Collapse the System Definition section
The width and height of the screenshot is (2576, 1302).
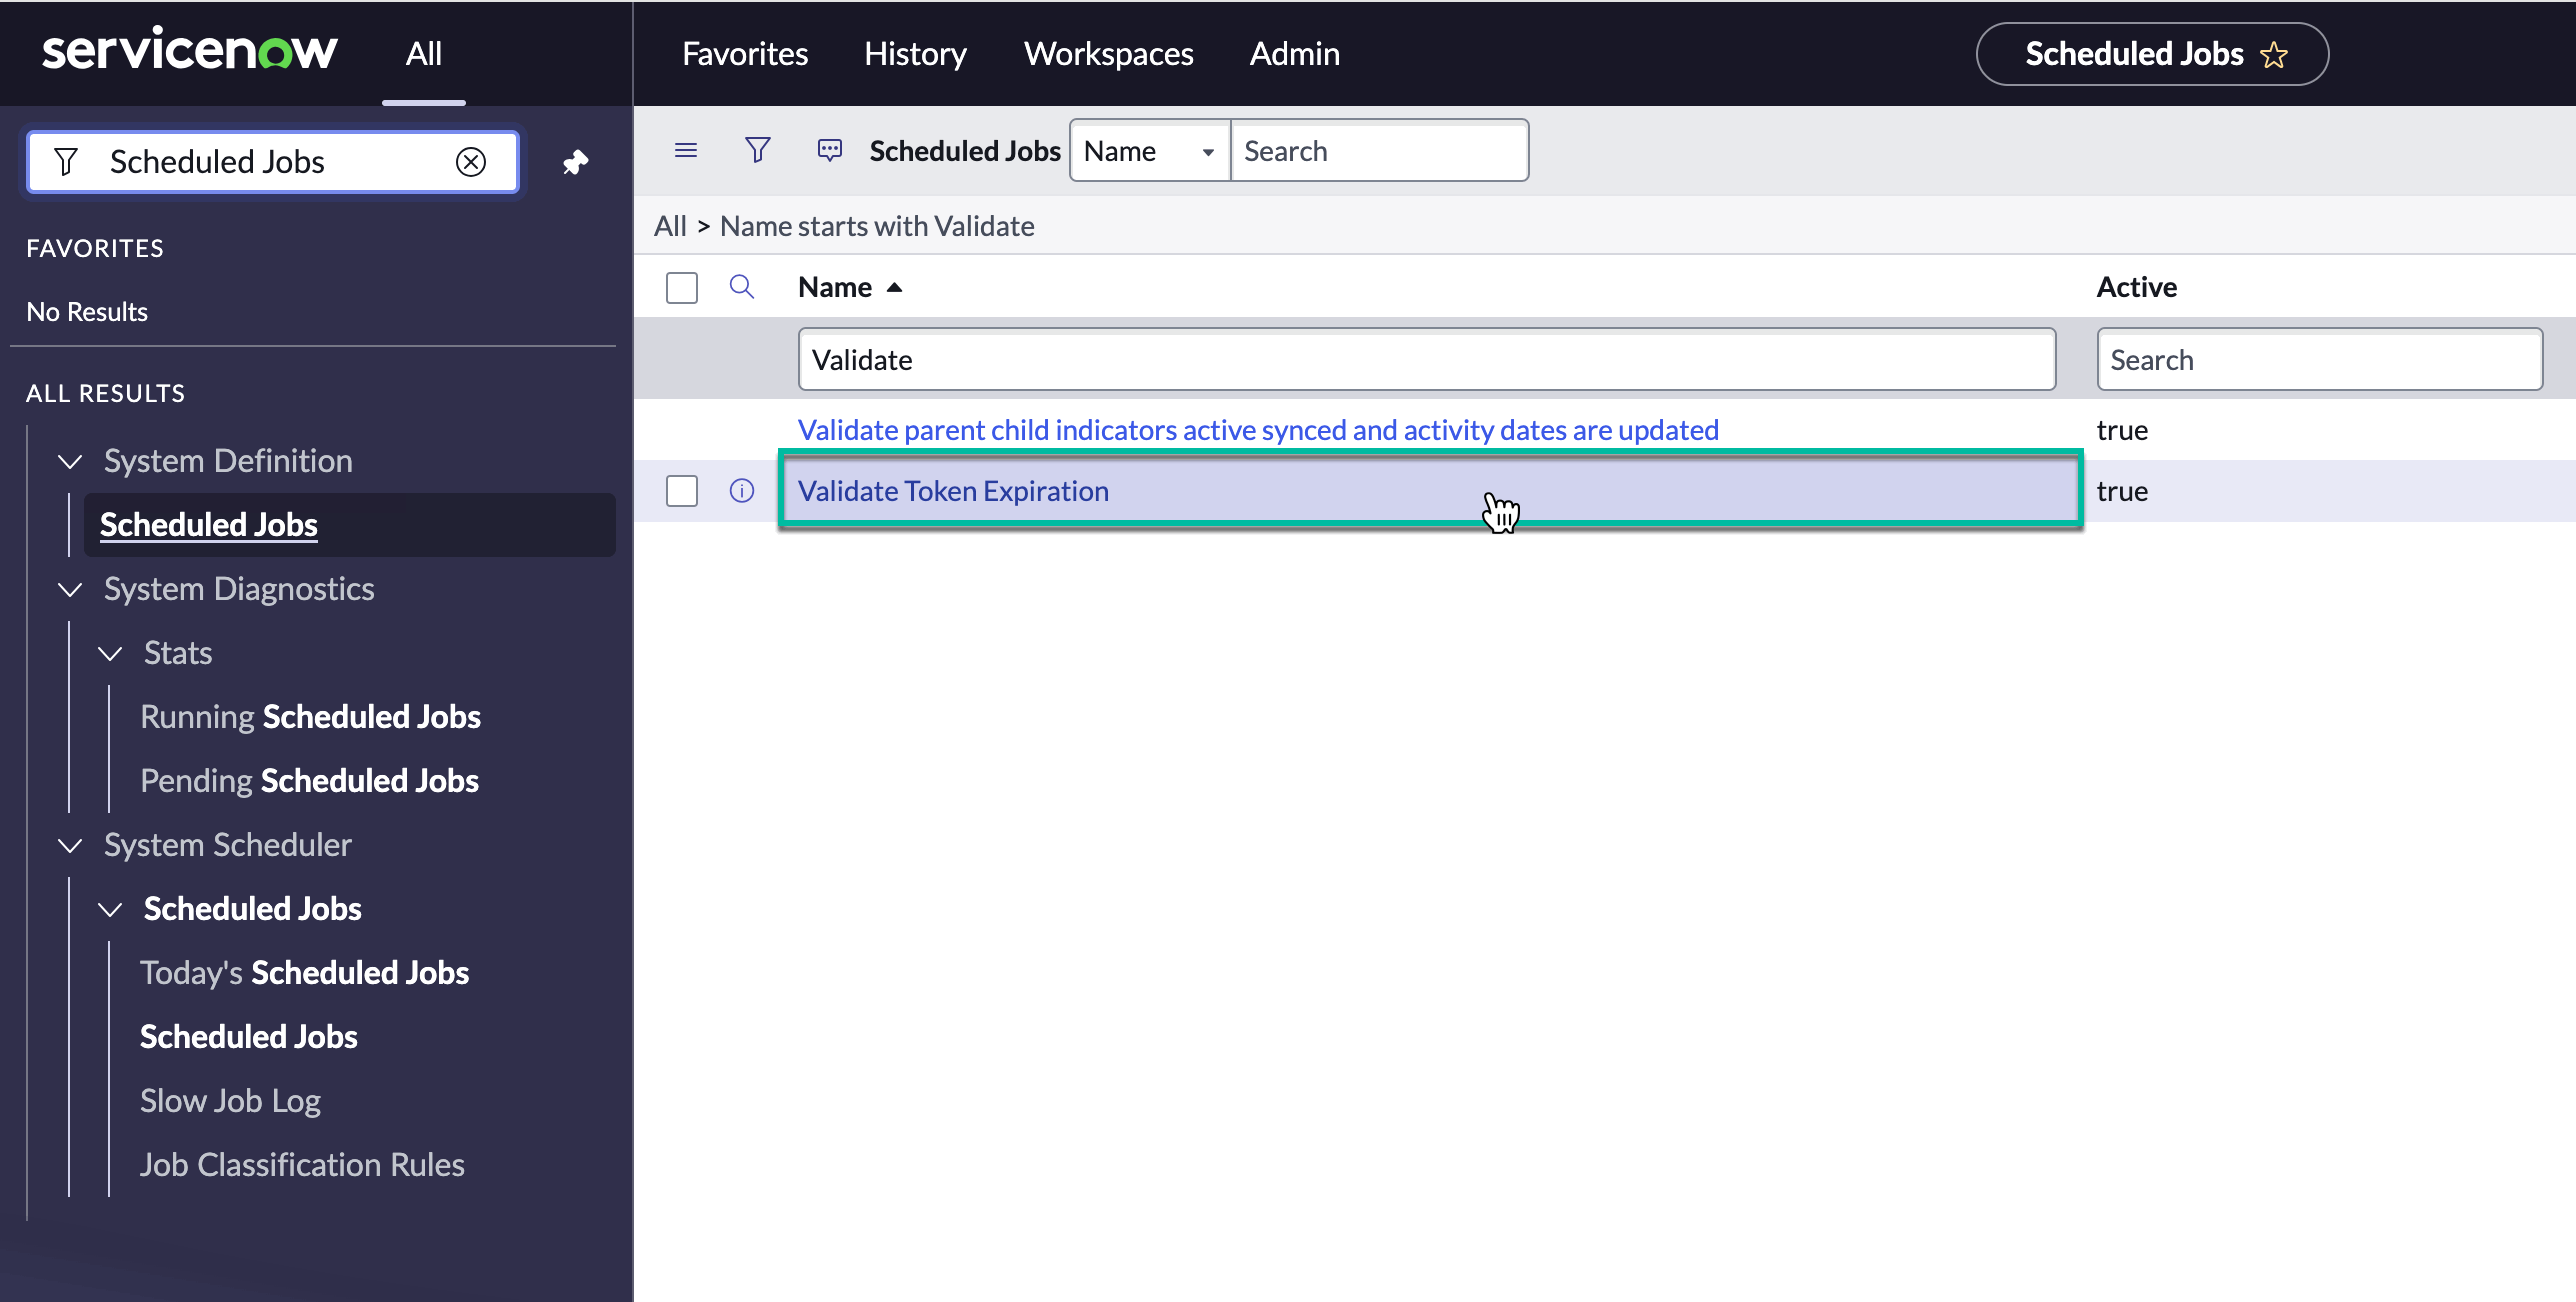[69, 461]
